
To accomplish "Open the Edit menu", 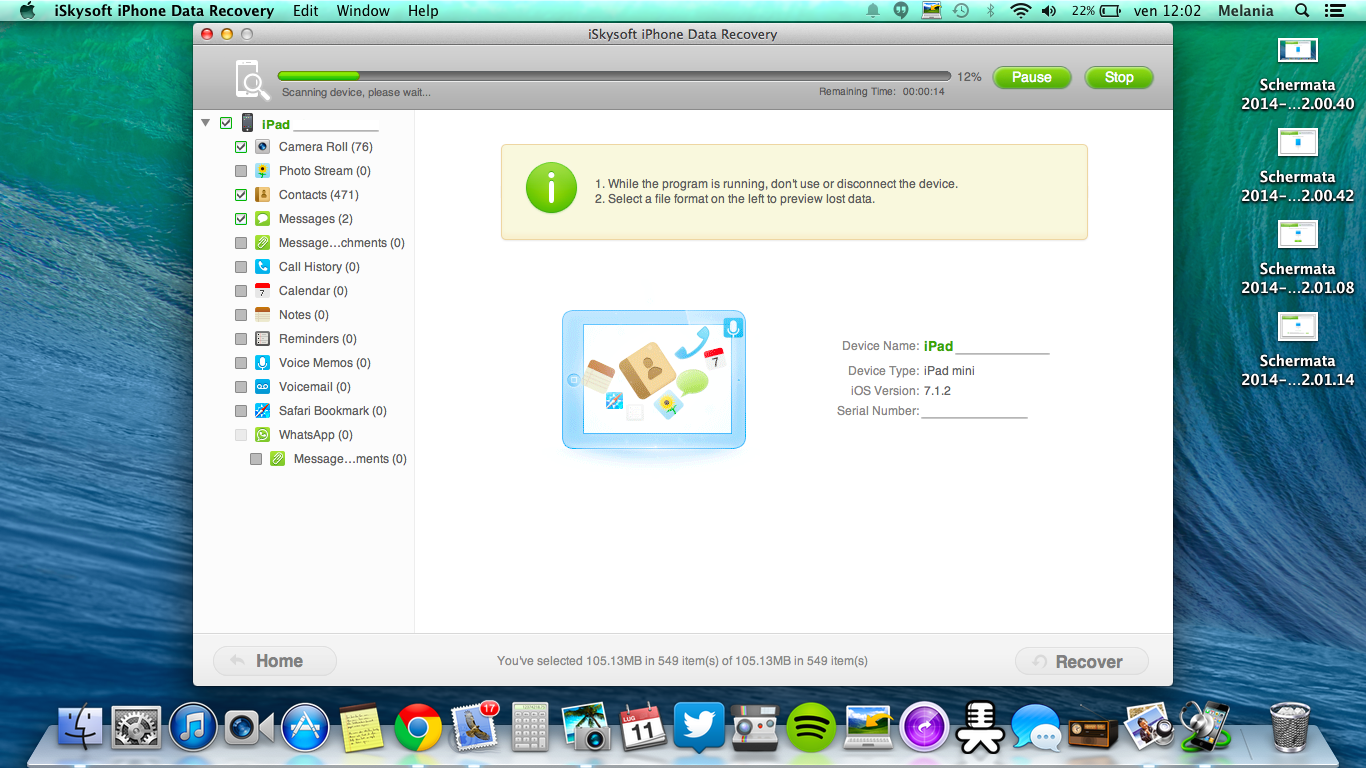I will (306, 11).
